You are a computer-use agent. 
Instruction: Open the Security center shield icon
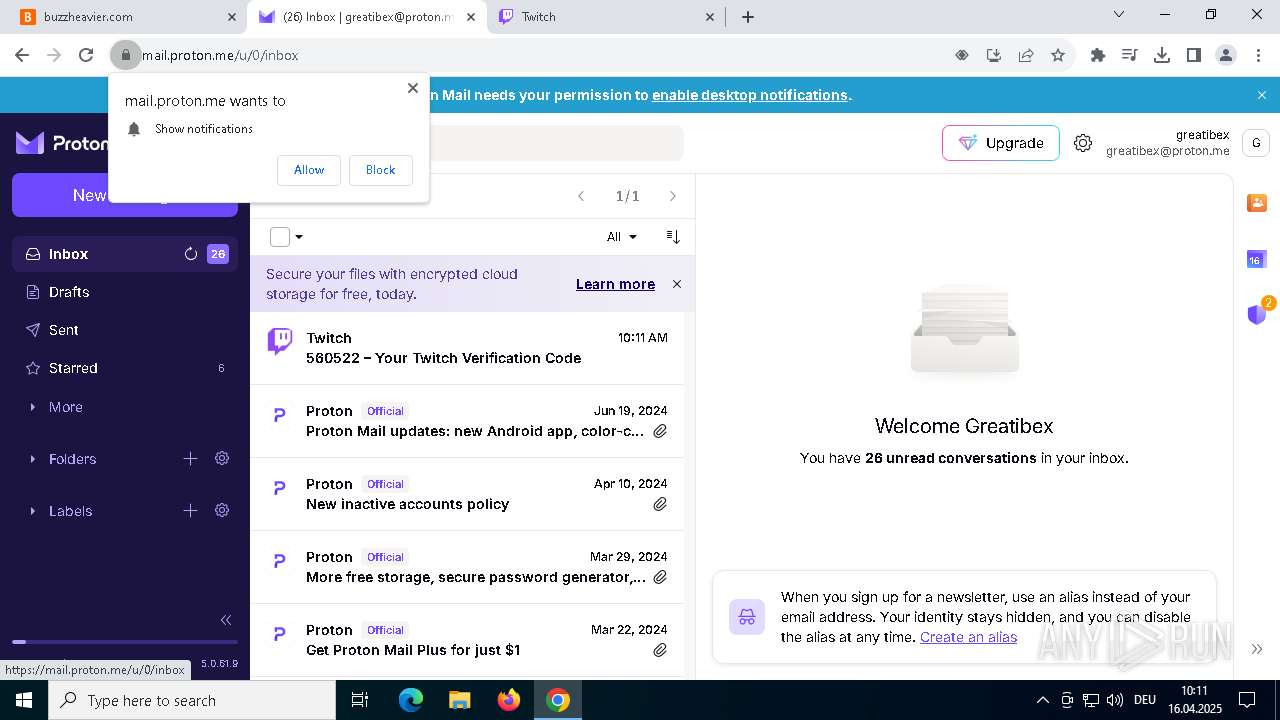pyautogui.click(x=1257, y=314)
